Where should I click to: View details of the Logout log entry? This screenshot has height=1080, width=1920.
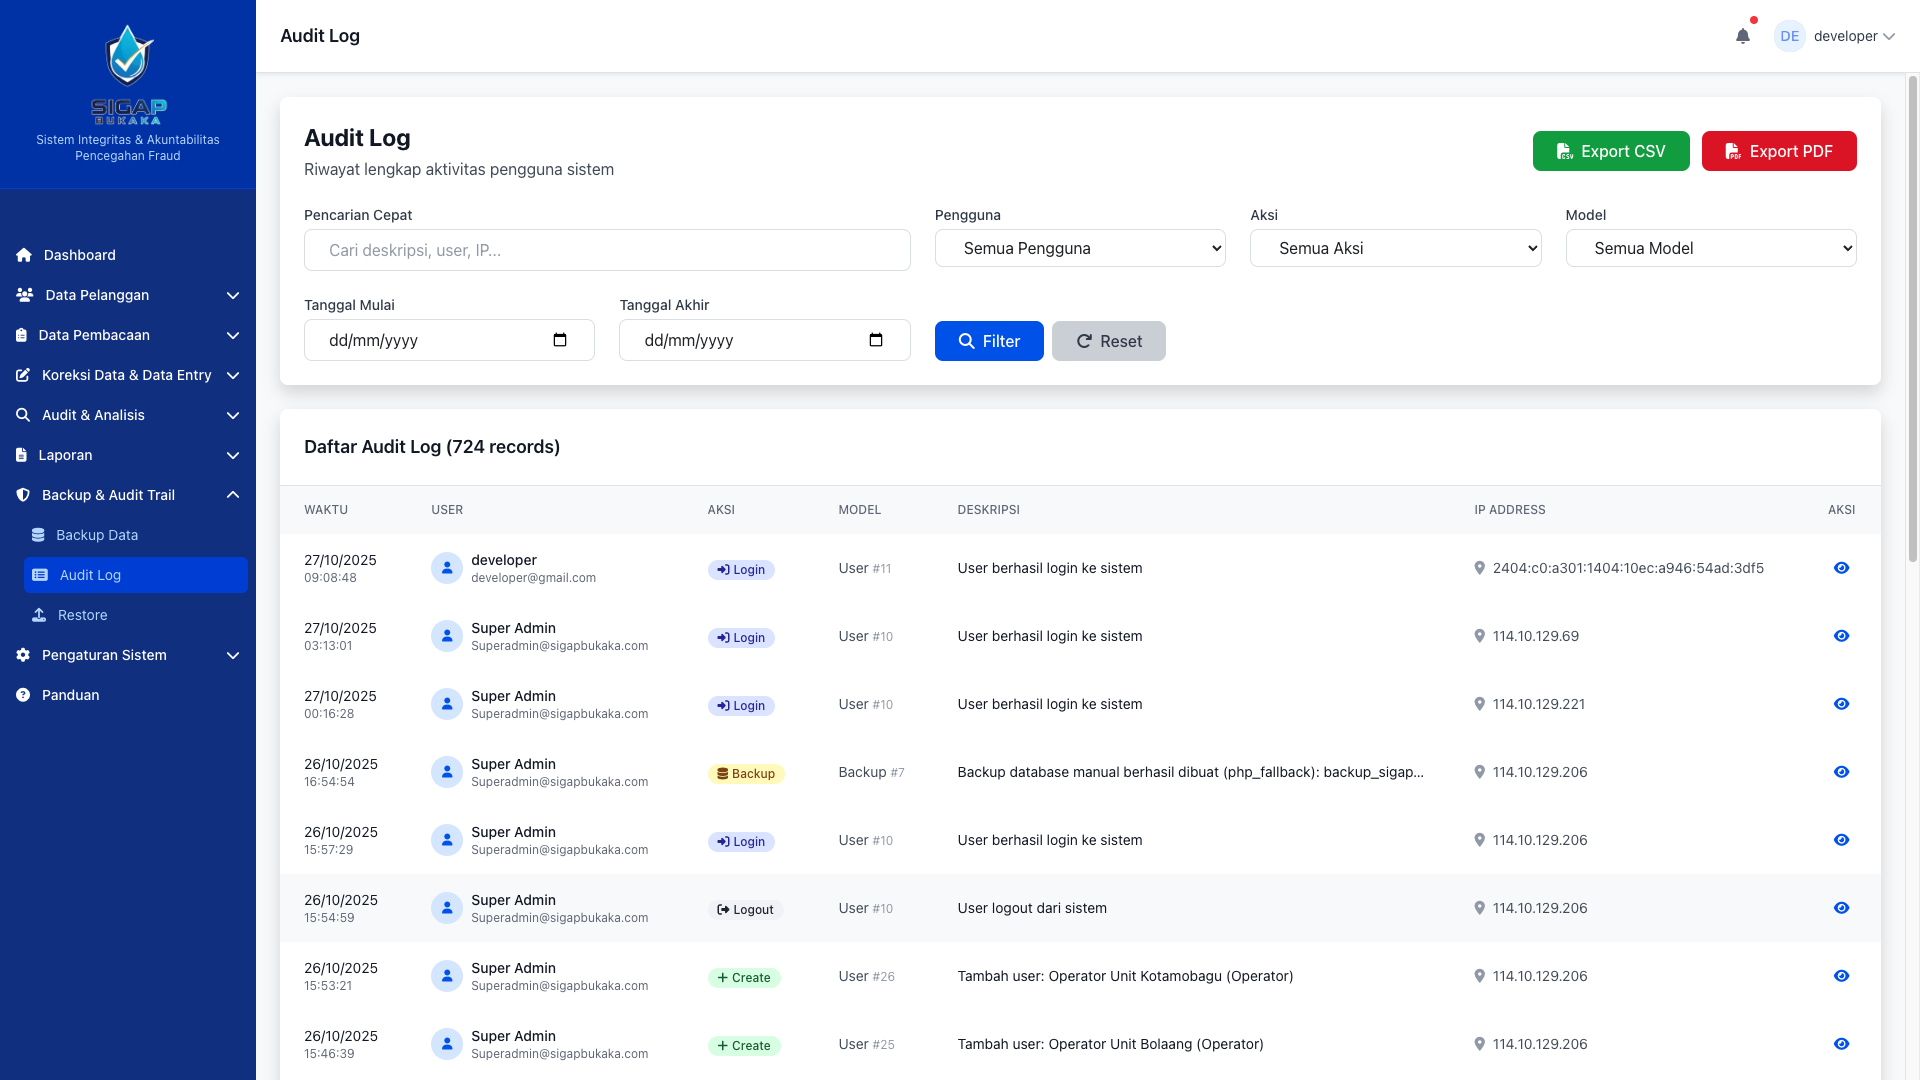click(x=1841, y=908)
